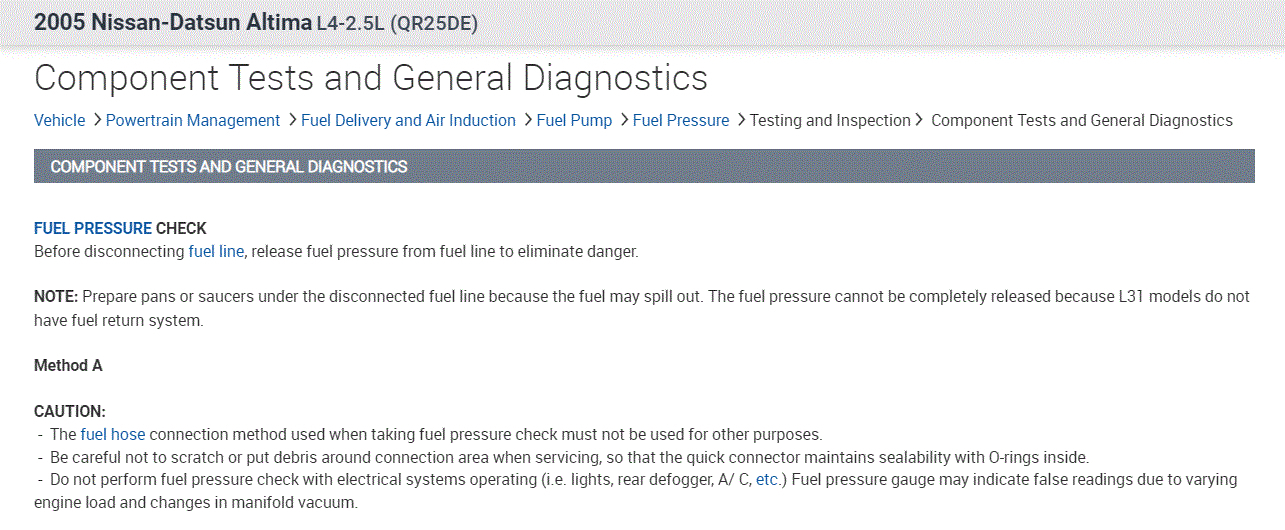Open the Fuel Pressure breadcrumb link
The width and height of the screenshot is (1285, 530).
click(681, 120)
